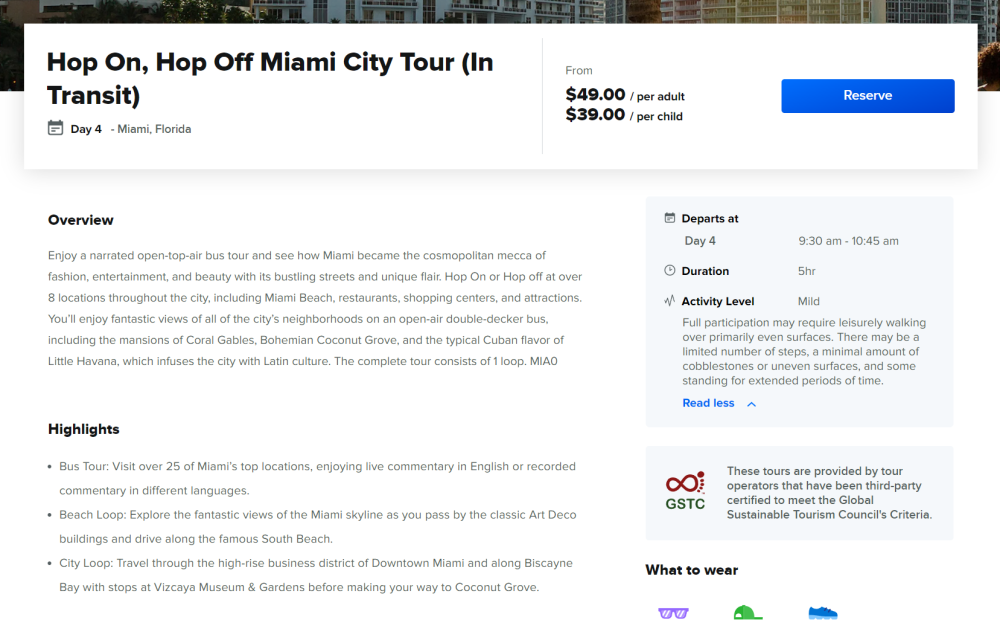Click the Miami, Florida location text

pos(154,129)
